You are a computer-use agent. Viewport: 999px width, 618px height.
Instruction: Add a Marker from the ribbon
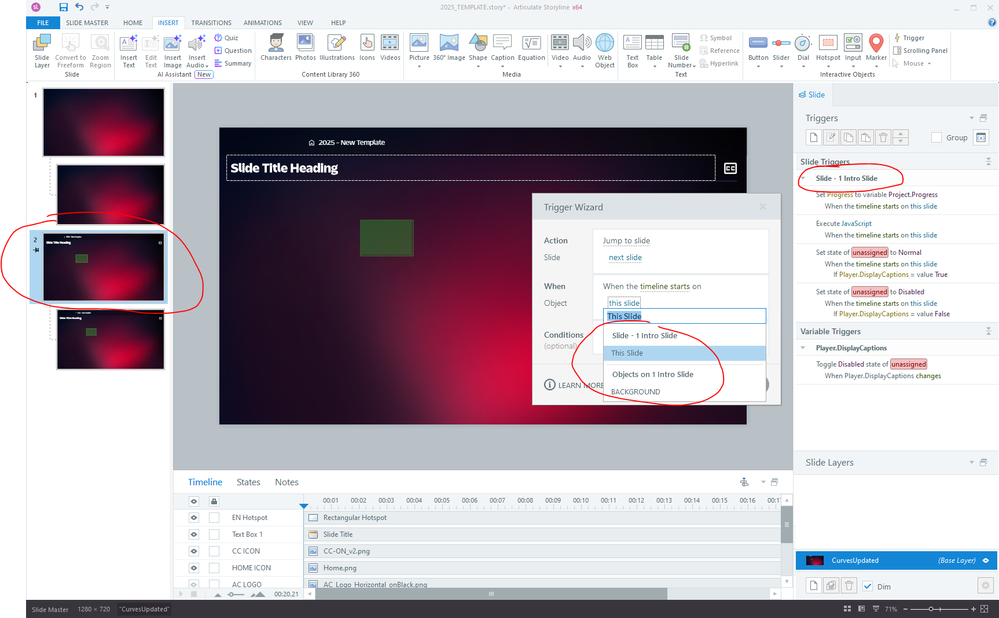[x=876, y=48]
